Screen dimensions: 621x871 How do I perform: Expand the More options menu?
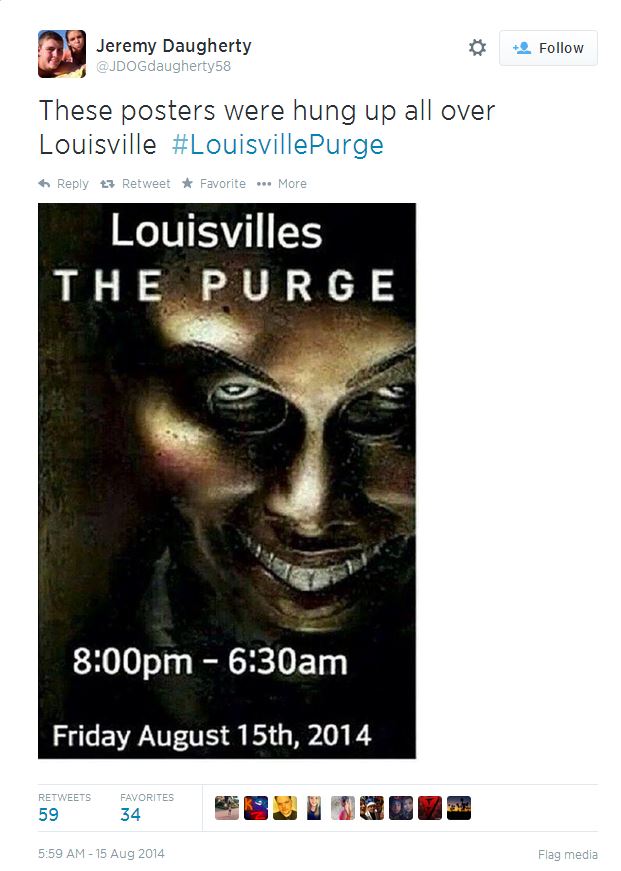click(x=282, y=183)
